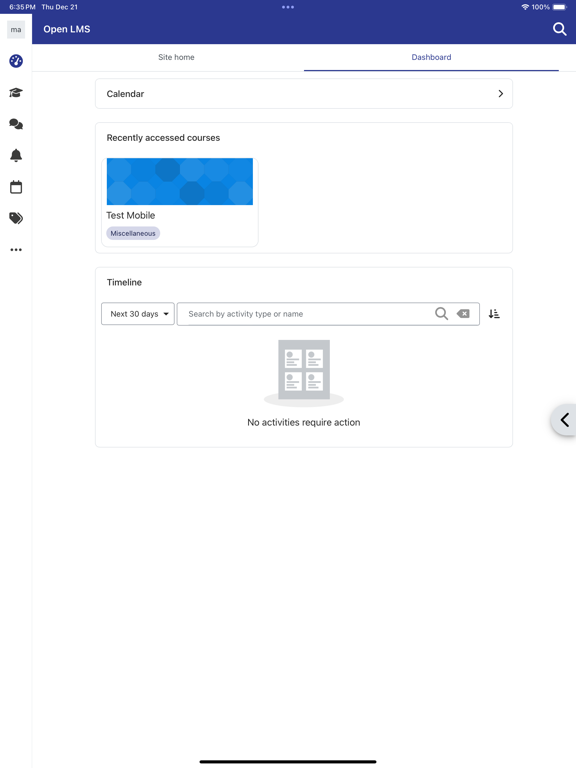Click the timeline search magnifier icon
This screenshot has width=576, height=768.
point(441,313)
